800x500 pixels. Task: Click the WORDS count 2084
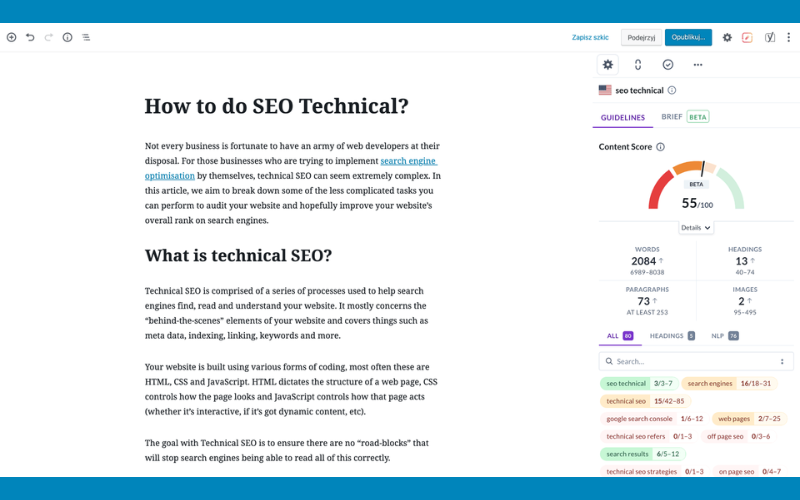(643, 261)
